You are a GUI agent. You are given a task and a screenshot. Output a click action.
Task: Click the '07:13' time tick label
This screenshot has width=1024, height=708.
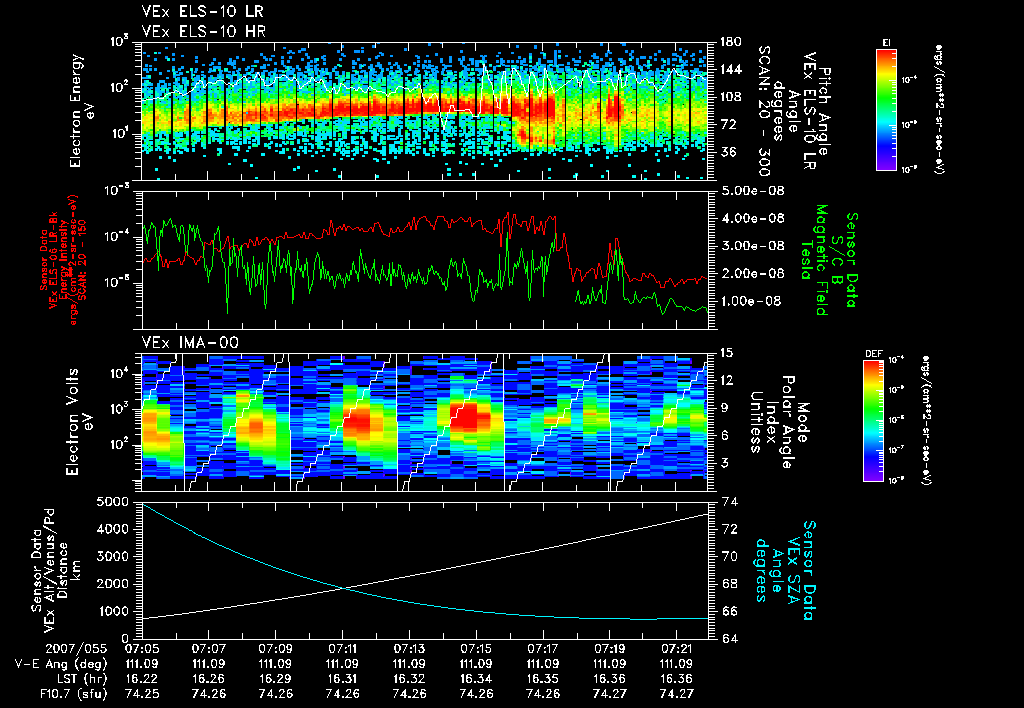[409, 649]
